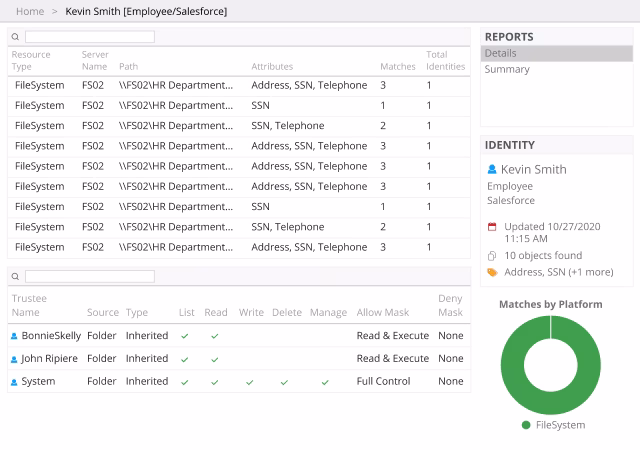Click the copy icon beside 10 objects found
The image size is (640, 450).
[x=492, y=256]
